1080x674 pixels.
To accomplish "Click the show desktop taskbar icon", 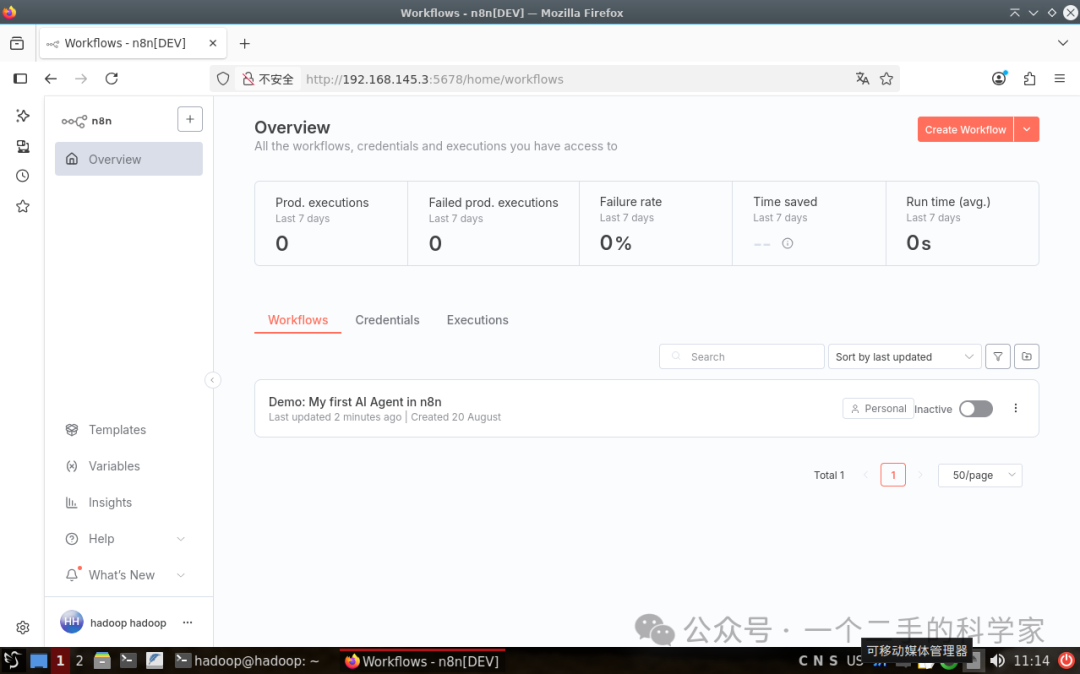I will (x=39, y=661).
